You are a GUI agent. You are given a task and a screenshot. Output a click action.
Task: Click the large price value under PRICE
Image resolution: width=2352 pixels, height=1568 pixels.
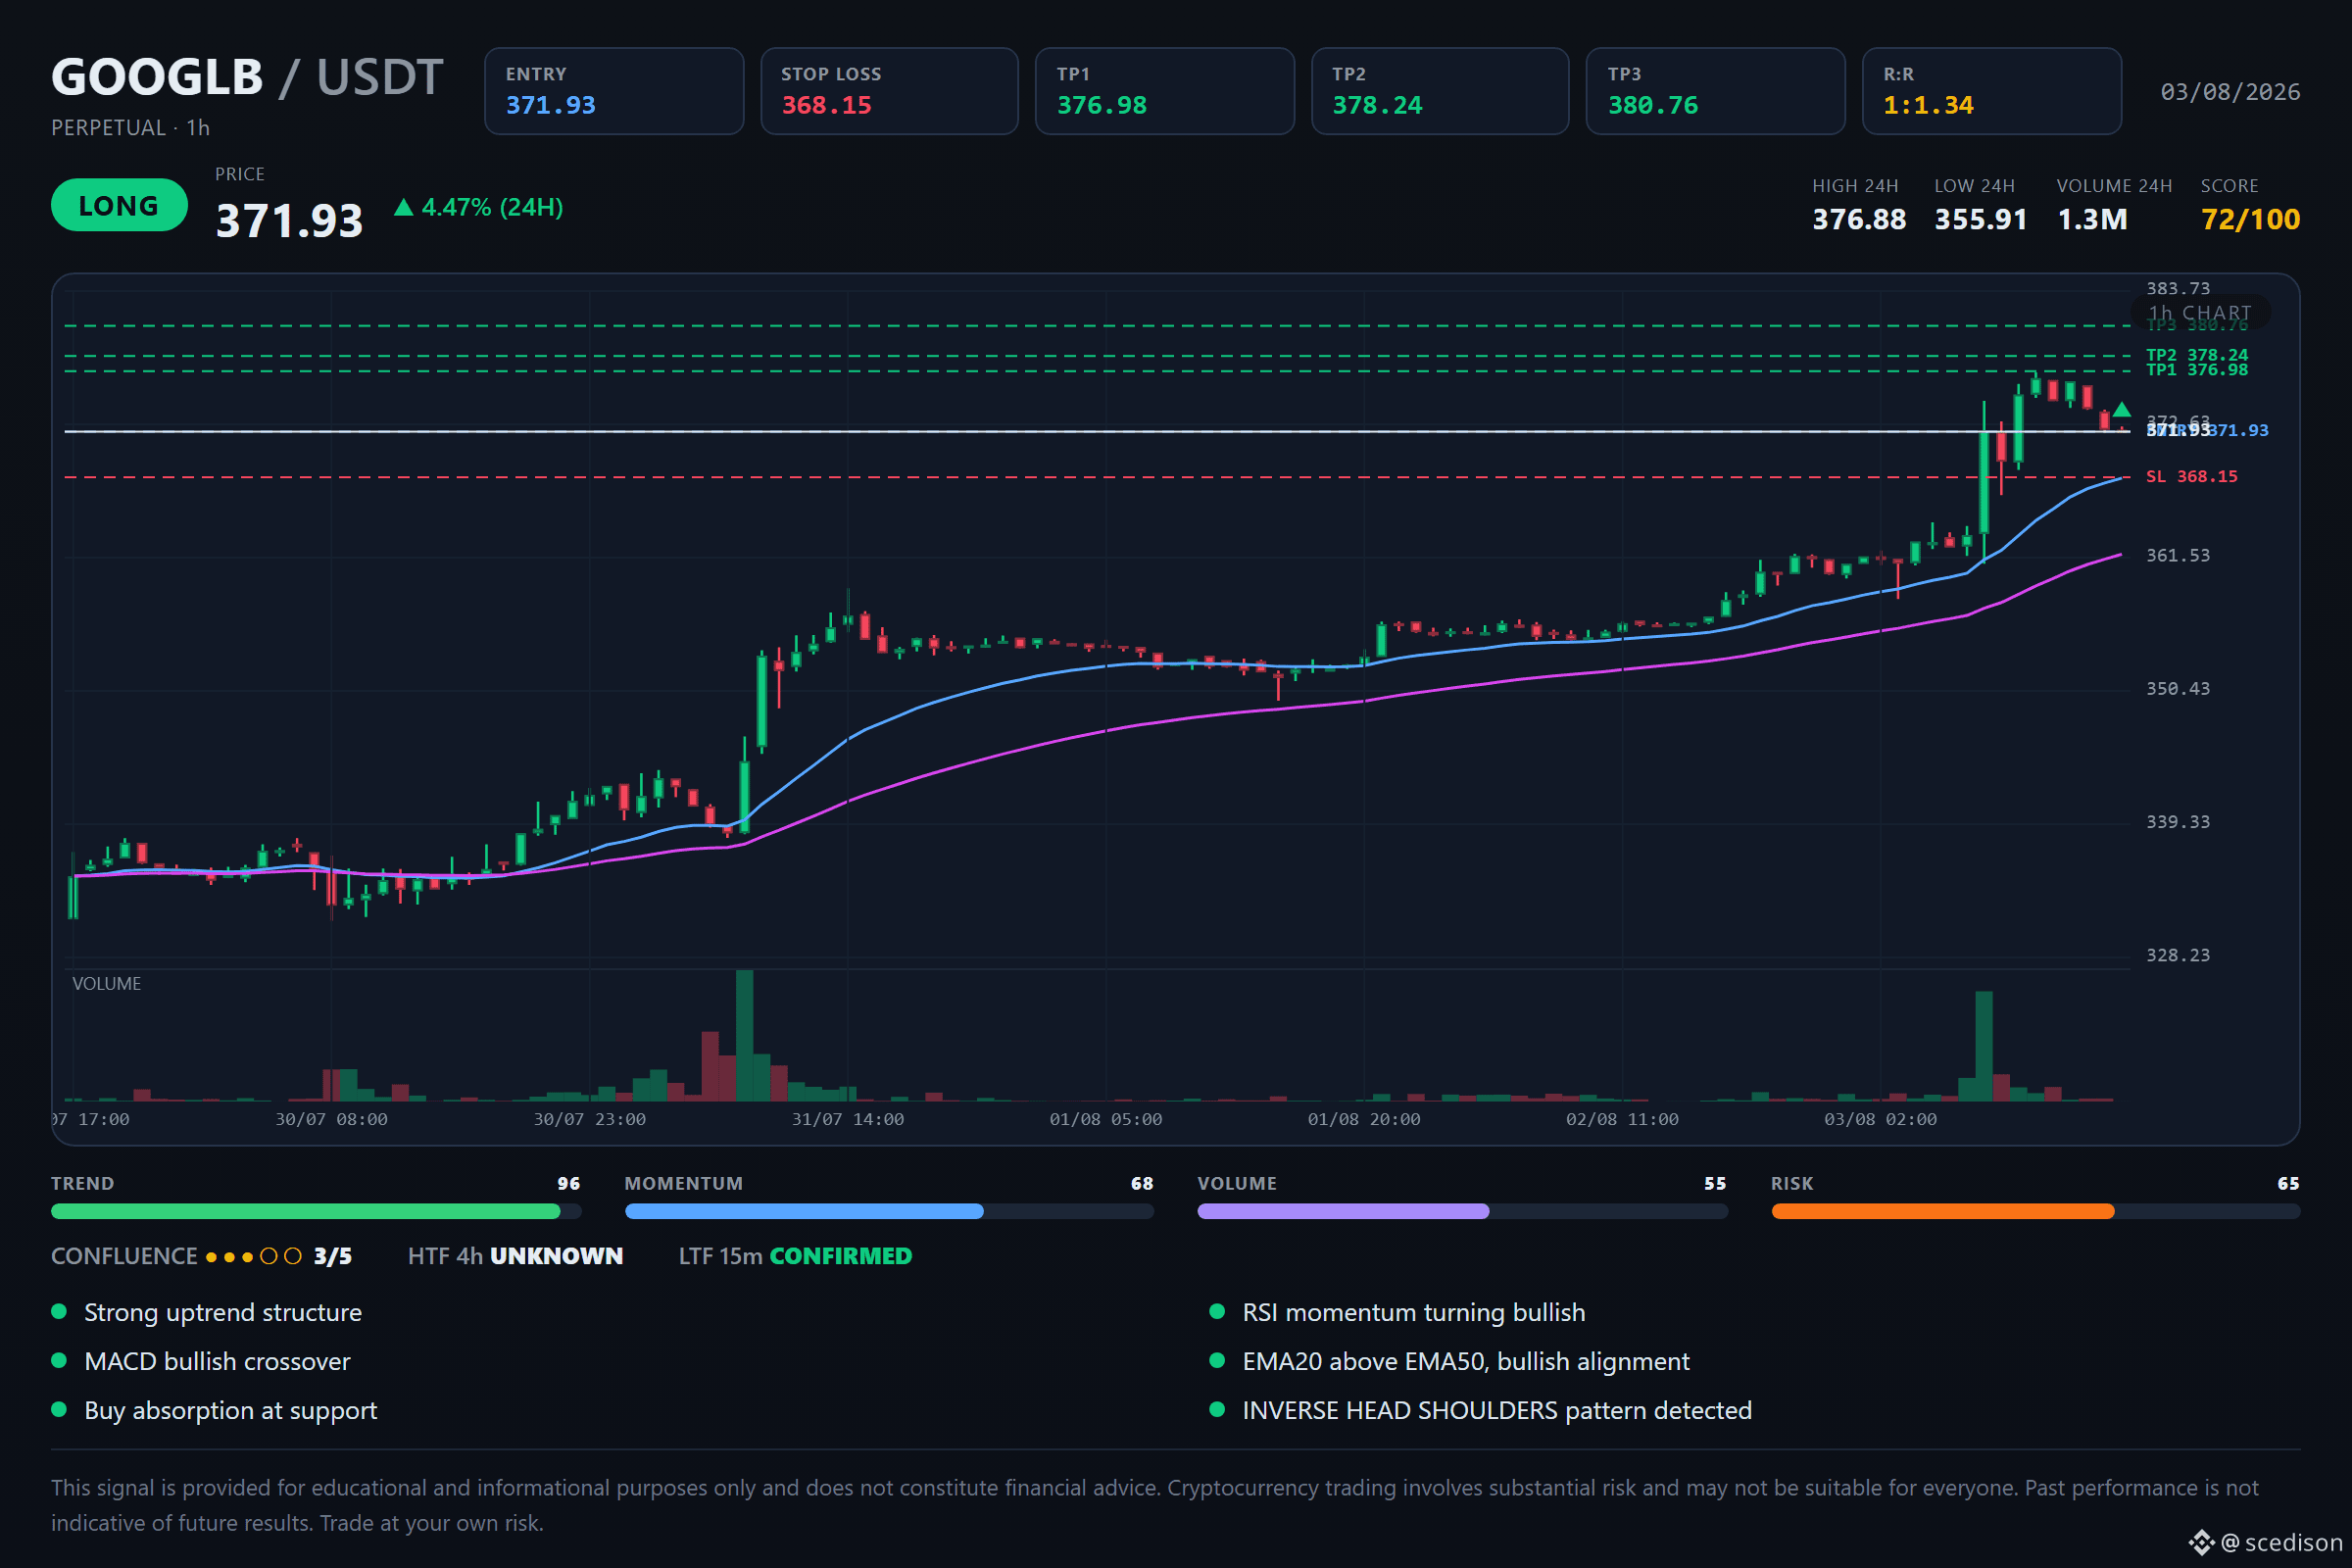289,220
